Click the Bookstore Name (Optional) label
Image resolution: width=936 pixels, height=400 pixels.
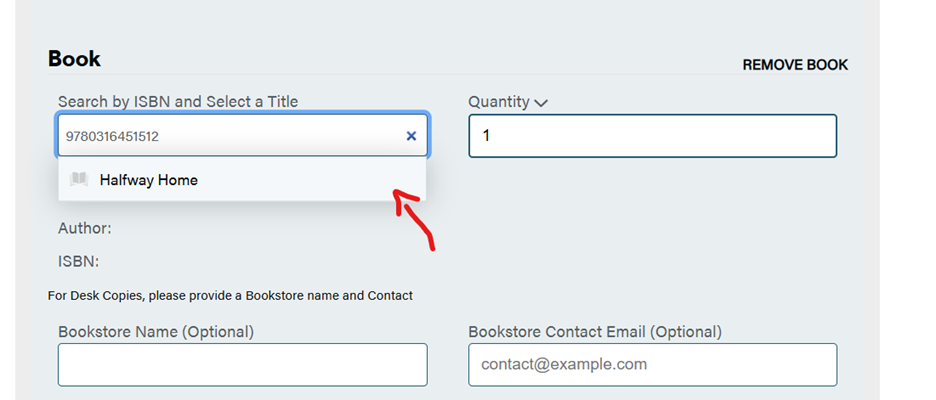click(x=156, y=331)
